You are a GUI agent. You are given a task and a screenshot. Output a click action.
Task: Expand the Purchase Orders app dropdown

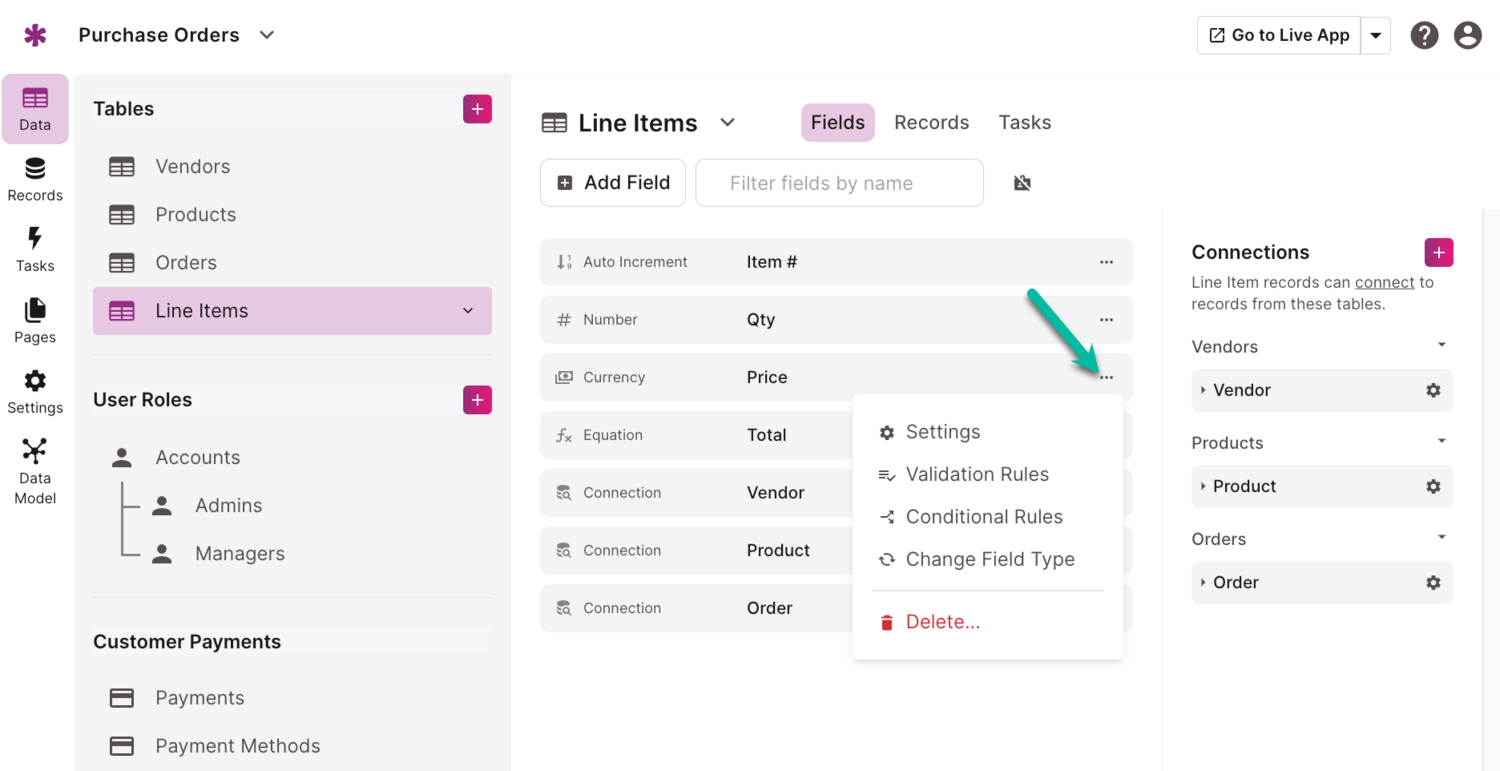point(266,34)
